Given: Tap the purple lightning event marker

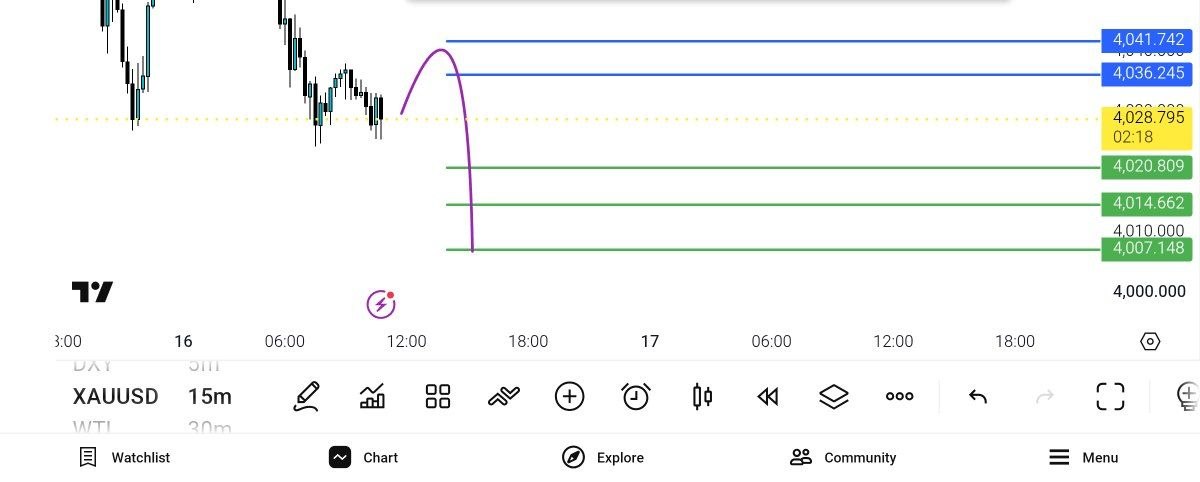Looking at the screenshot, I should [x=381, y=303].
